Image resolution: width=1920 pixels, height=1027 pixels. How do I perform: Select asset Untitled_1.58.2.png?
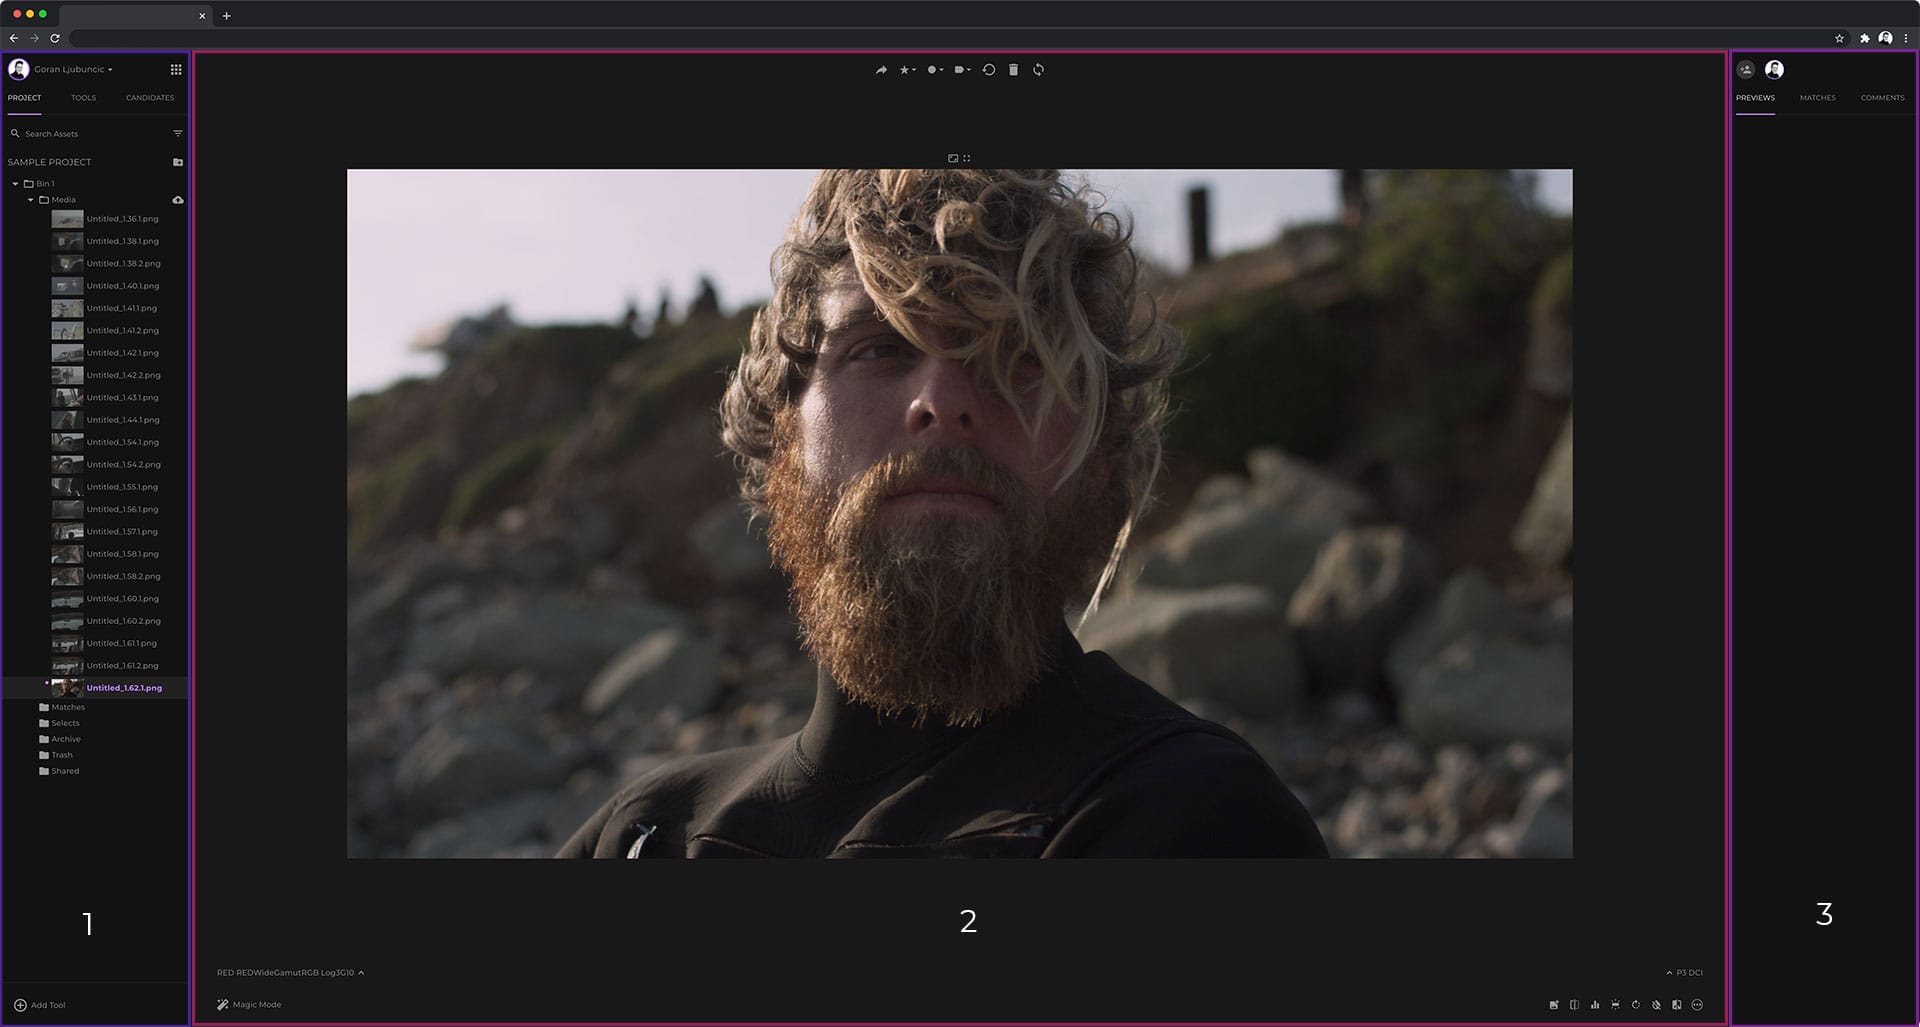pos(105,576)
